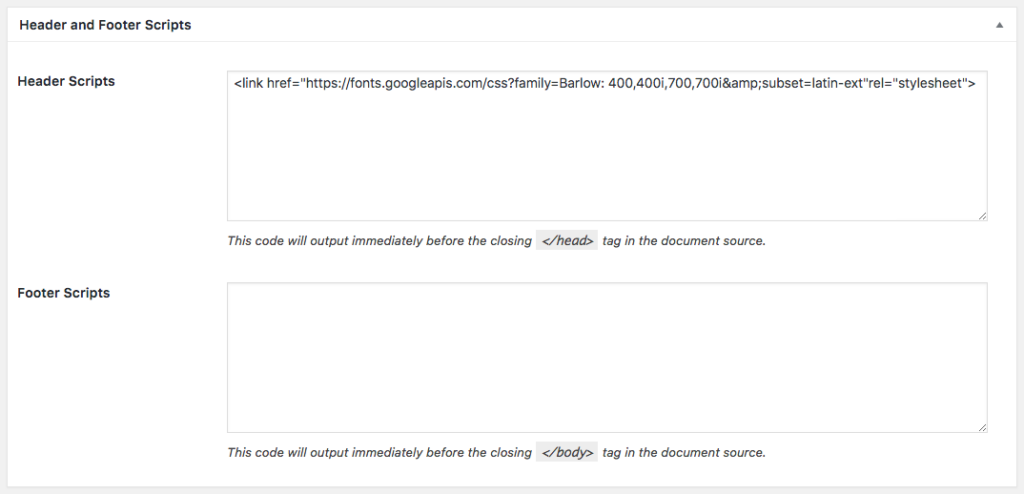The height and width of the screenshot is (494, 1024).
Task: Click the description text below Footer Scripts
Action: click(x=496, y=452)
